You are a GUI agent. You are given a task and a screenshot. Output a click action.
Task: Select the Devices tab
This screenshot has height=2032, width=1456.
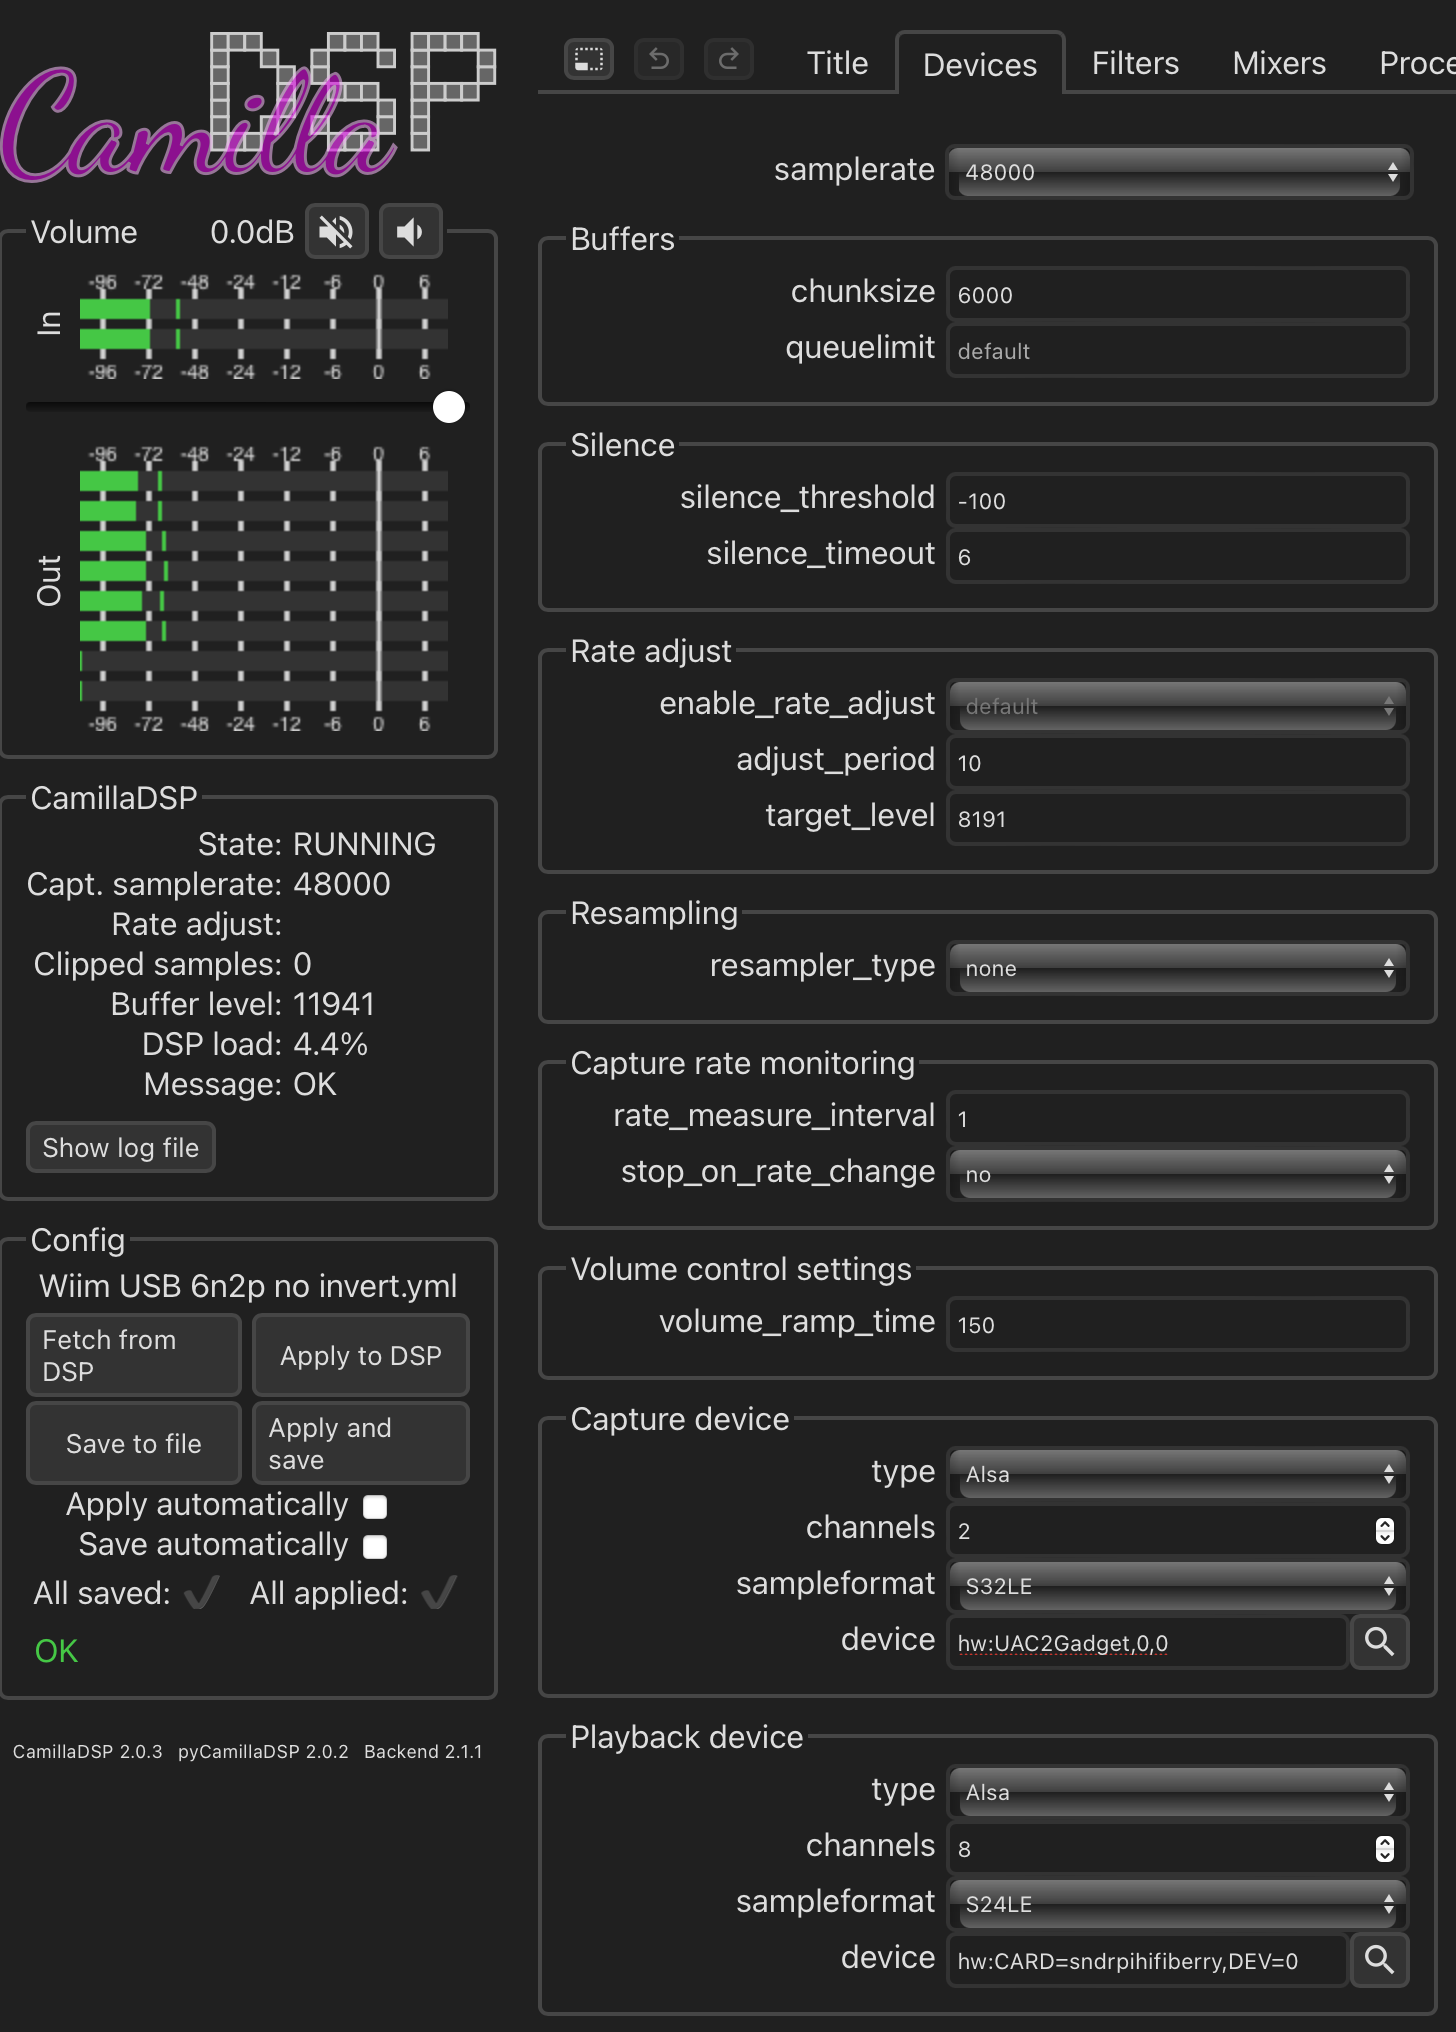[x=980, y=64]
